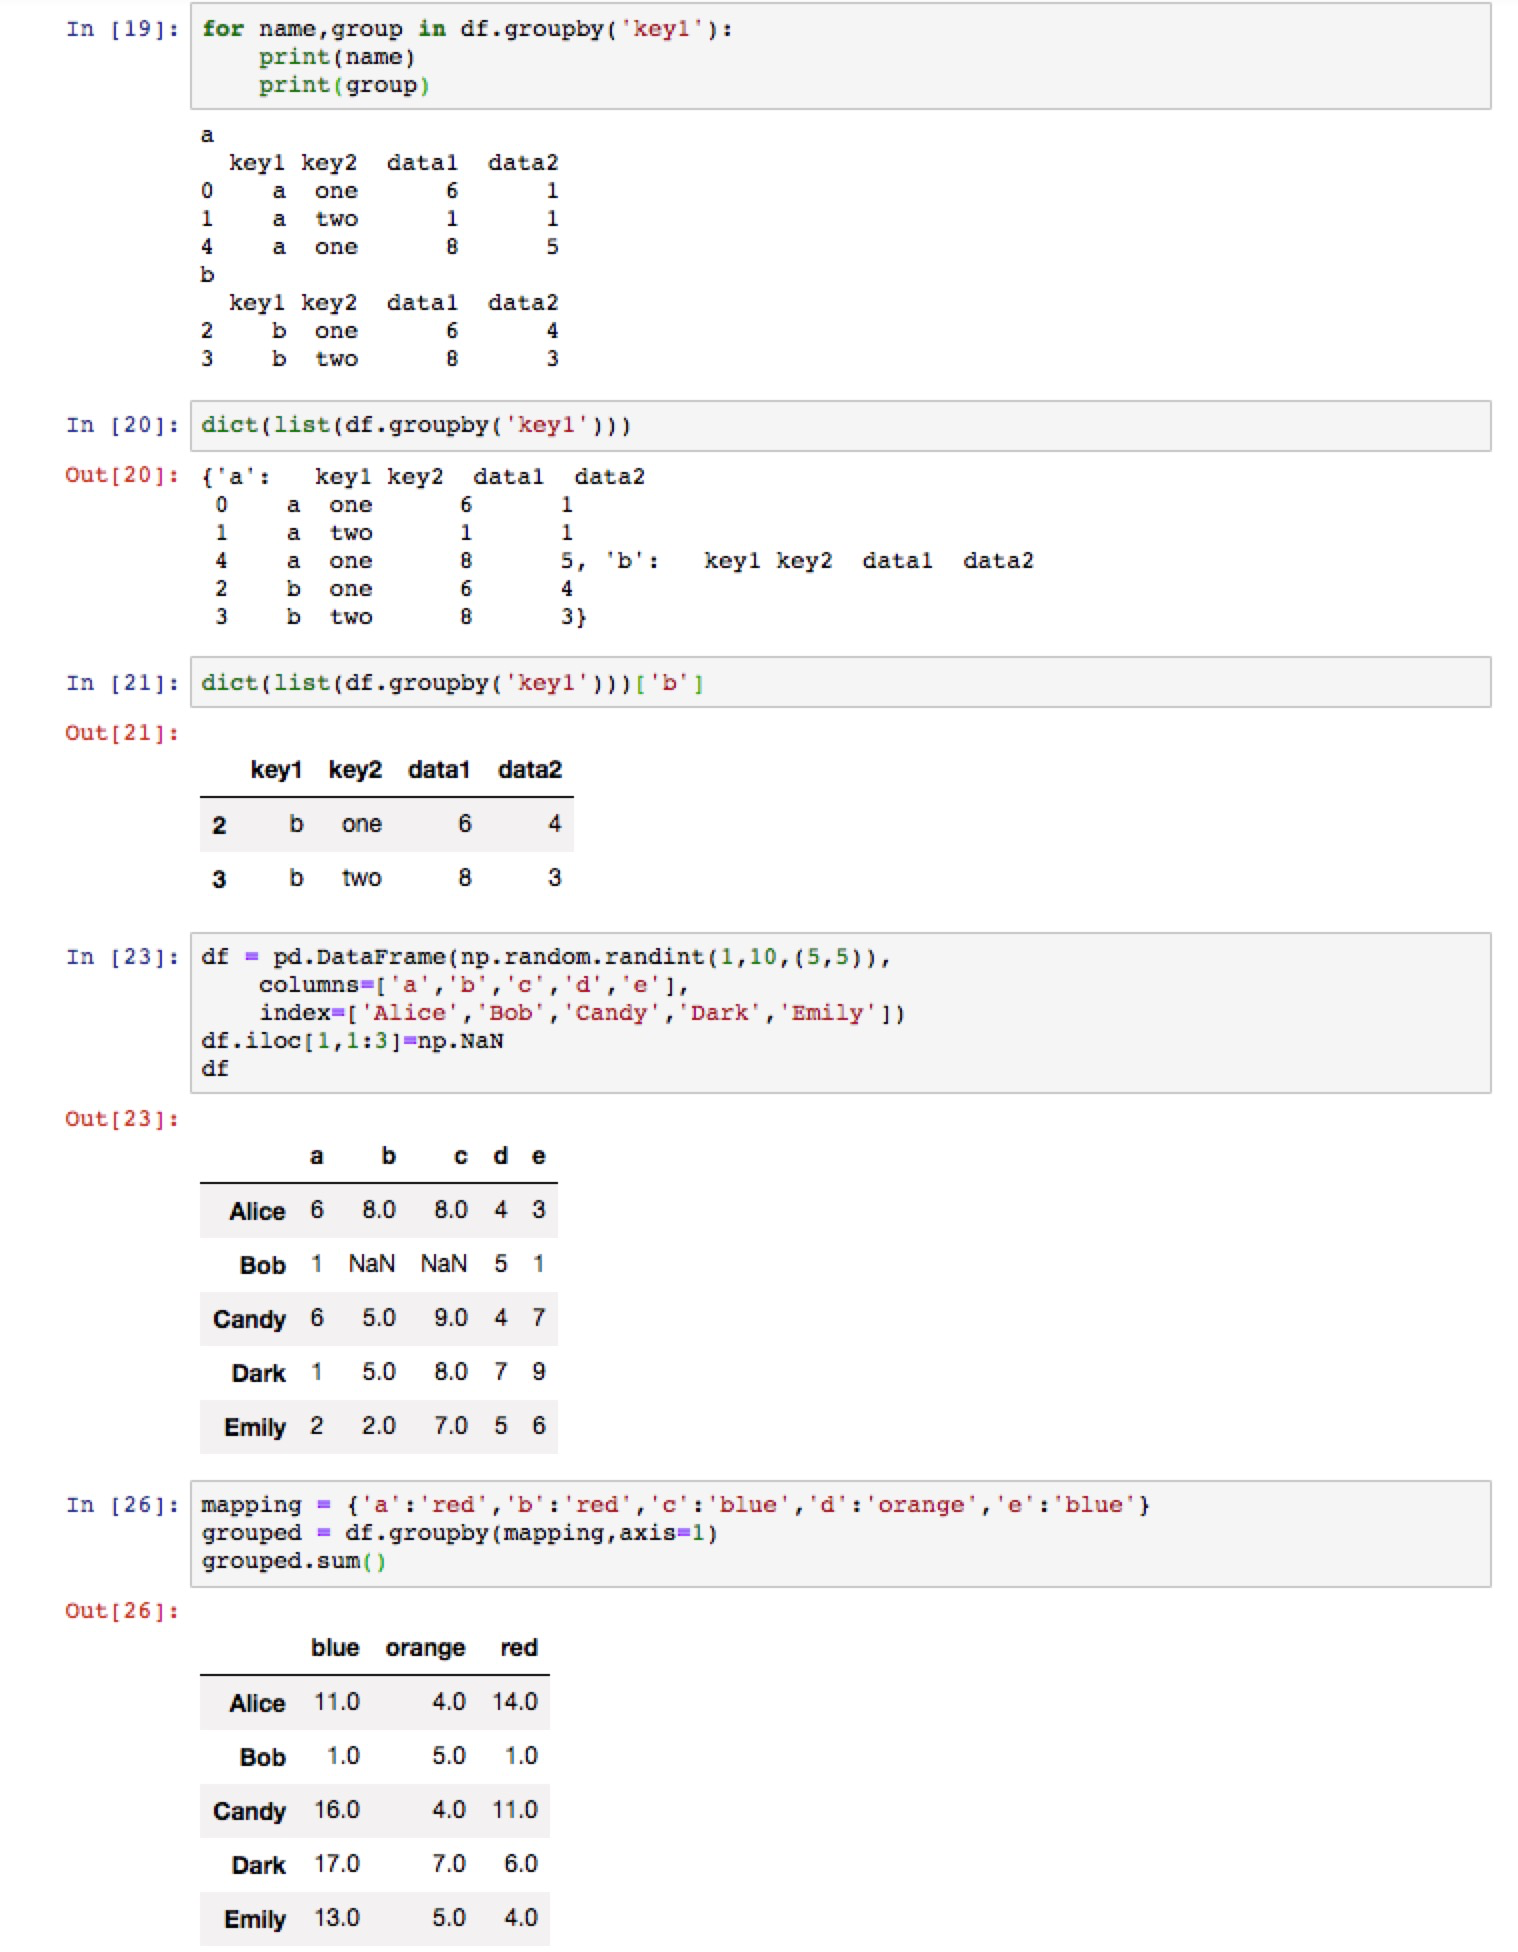Focus the In [20] dict(list(...)) code cell

(x=840, y=426)
